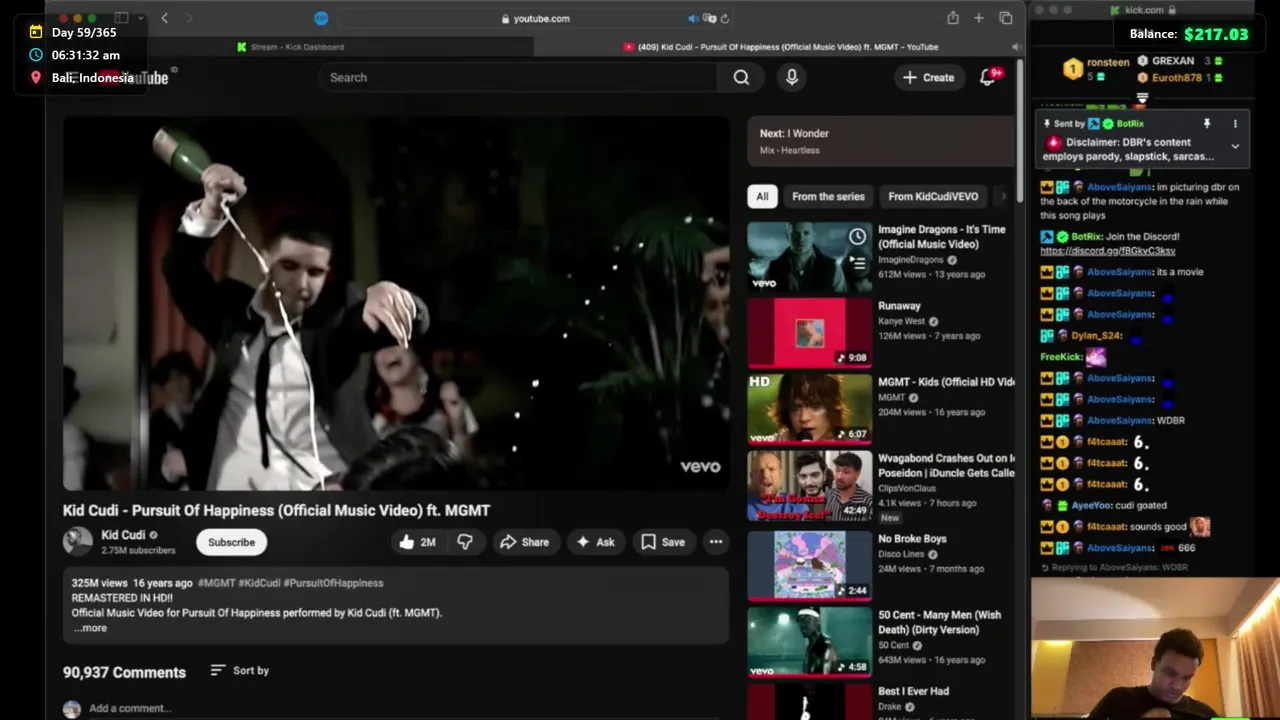1280x720 pixels.
Task: Click the AyeeYoo username in chat
Action: click(1090, 506)
